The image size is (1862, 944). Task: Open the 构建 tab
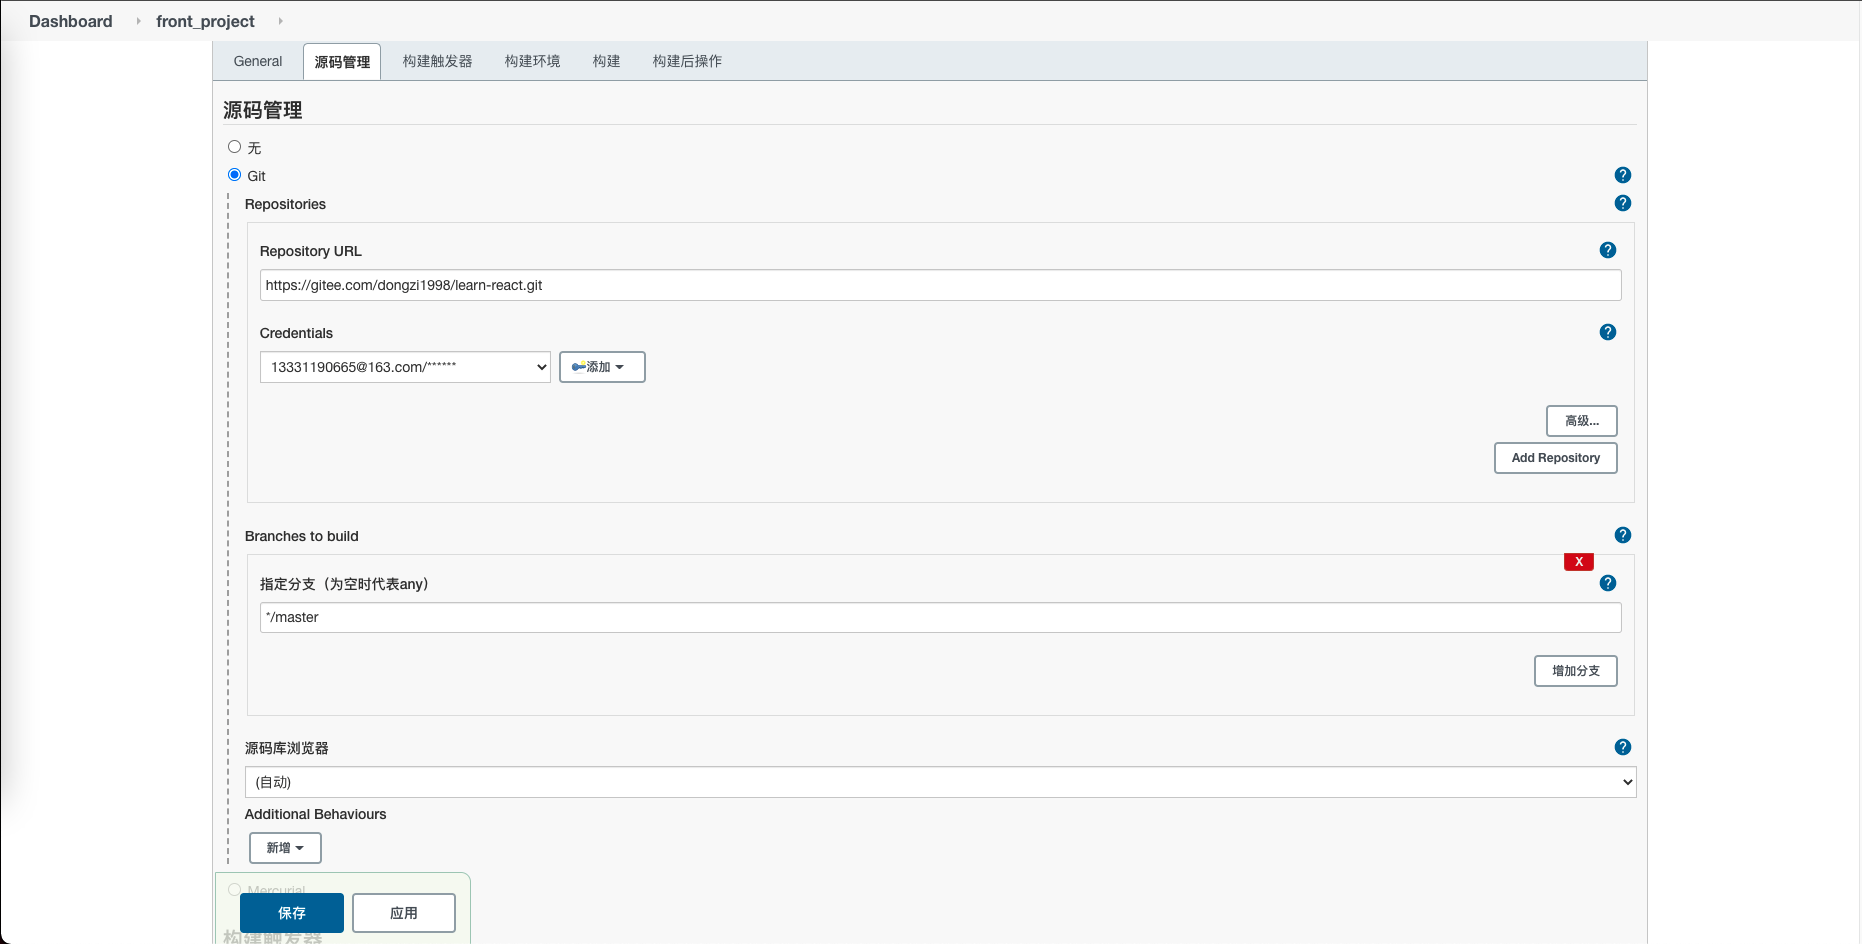[606, 61]
